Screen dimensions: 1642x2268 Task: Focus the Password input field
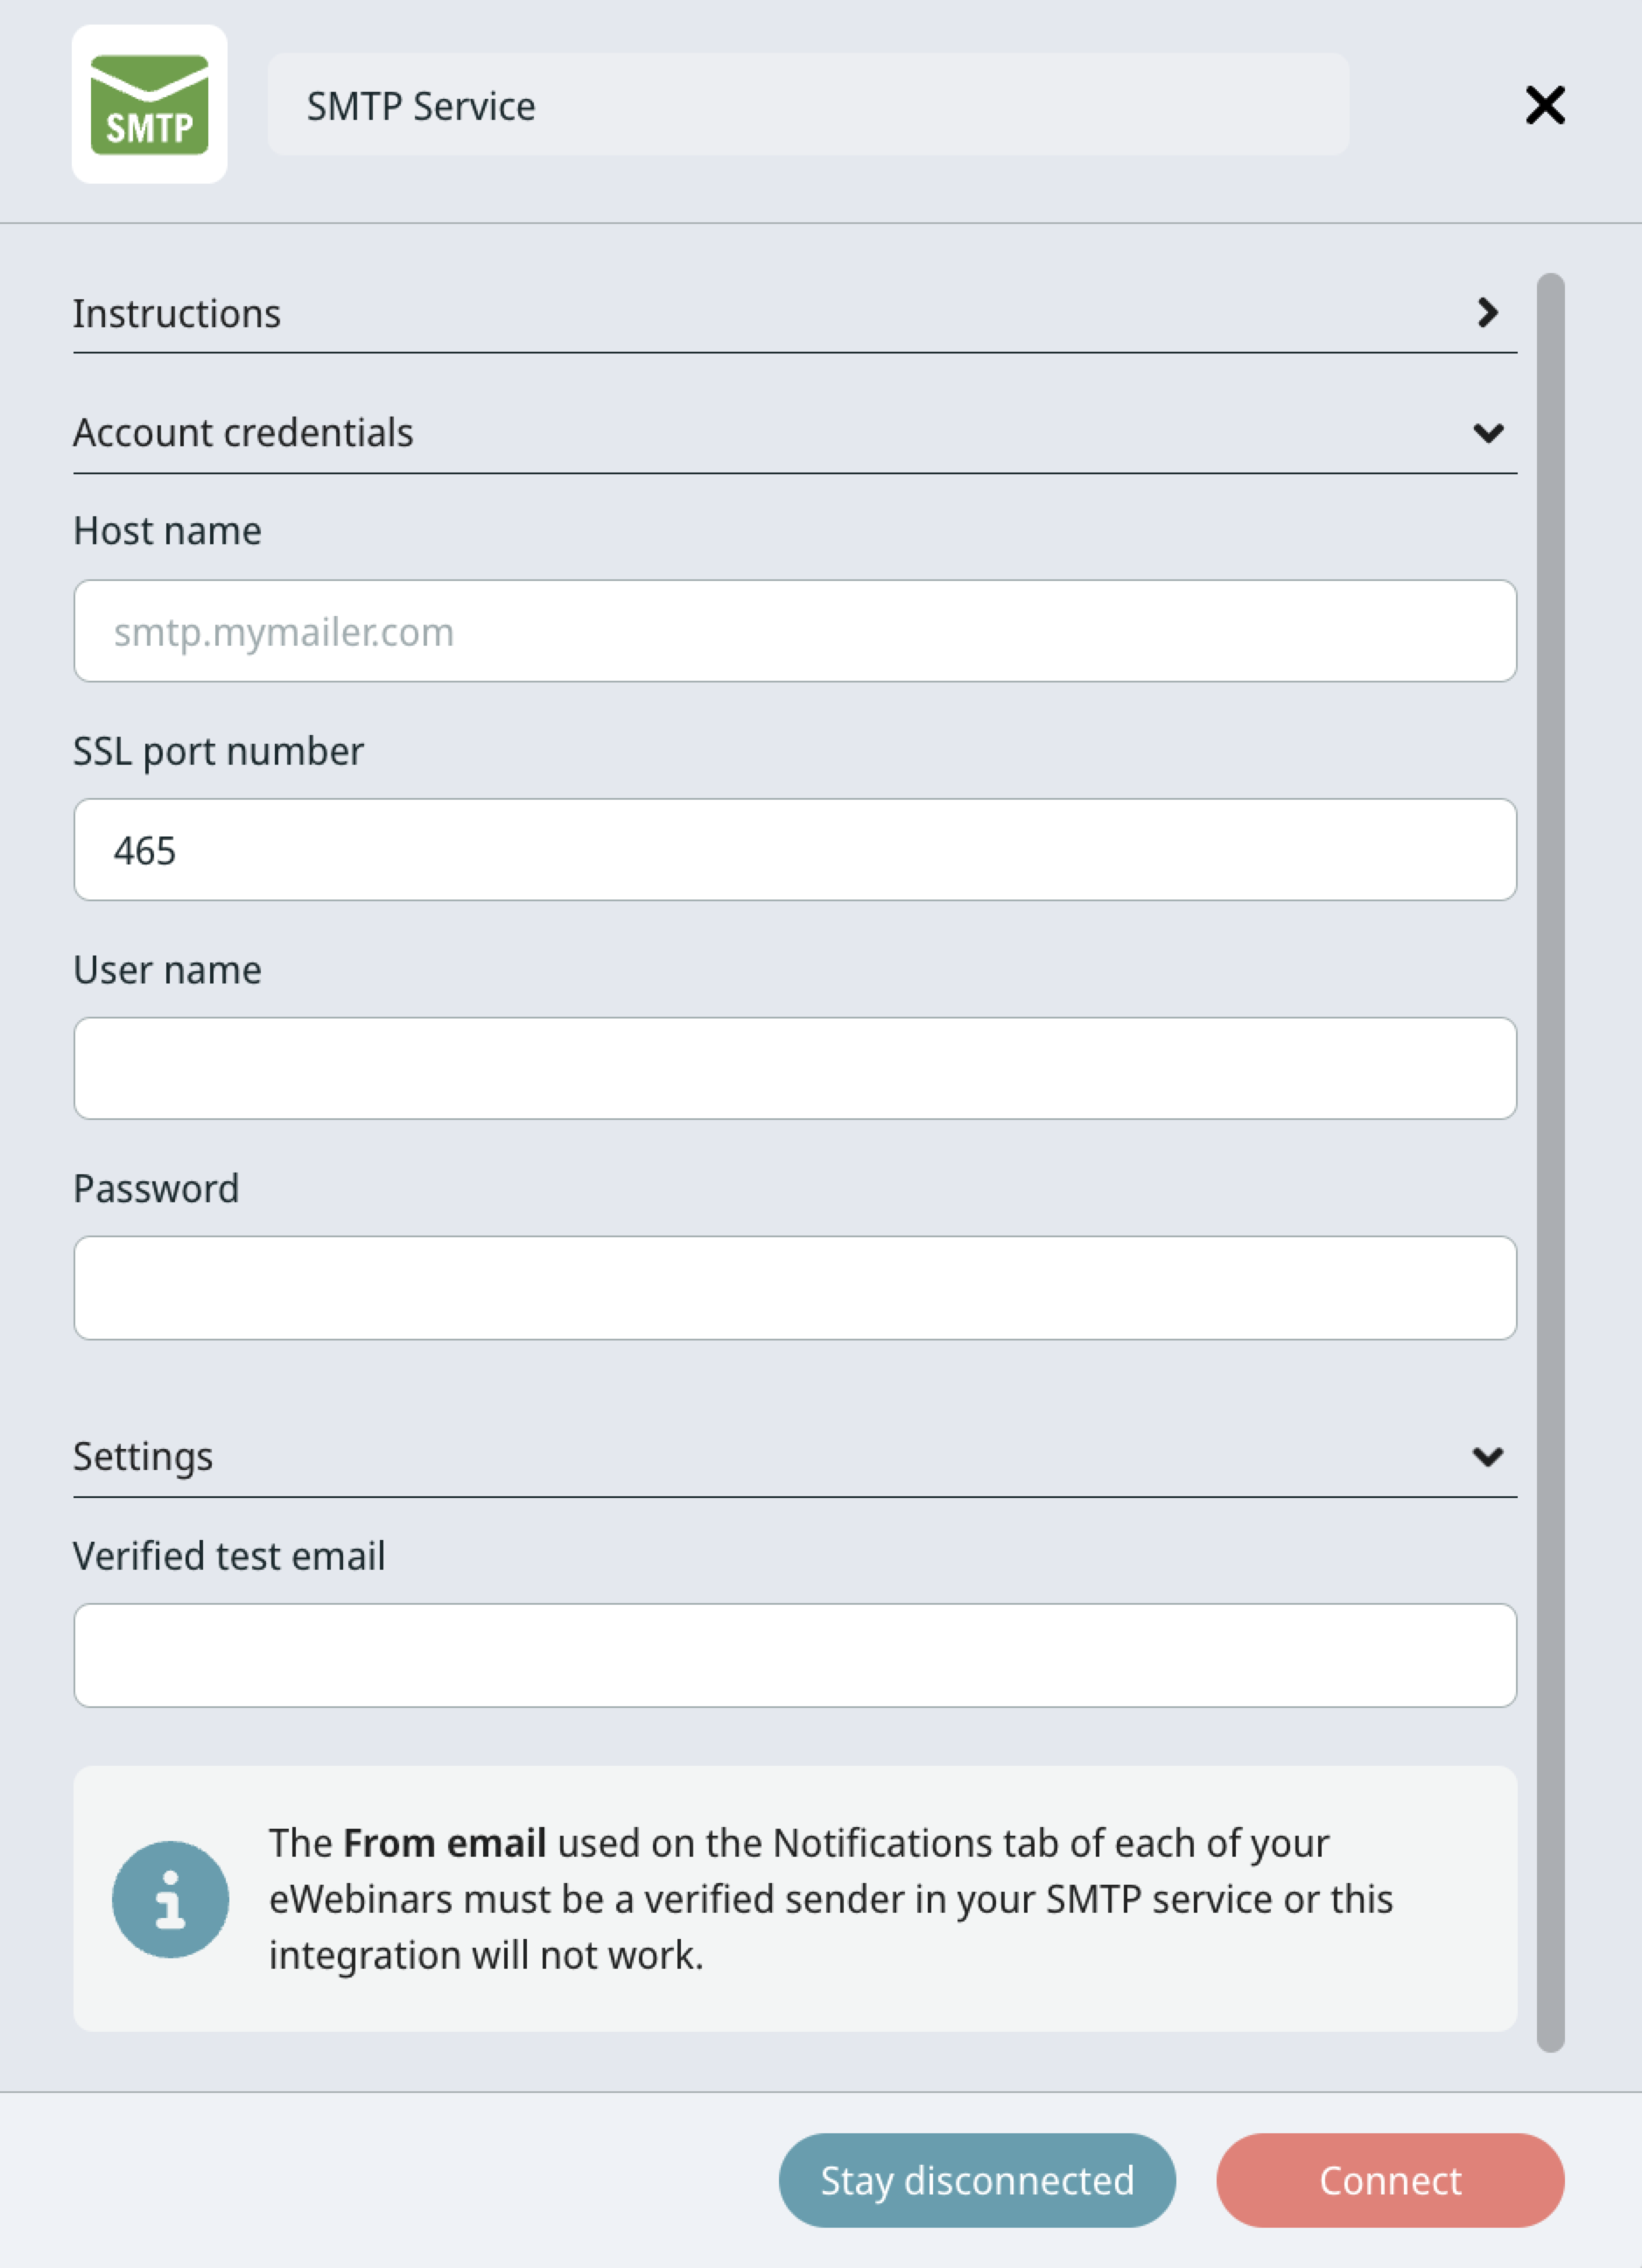pyautogui.click(x=794, y=1287)
